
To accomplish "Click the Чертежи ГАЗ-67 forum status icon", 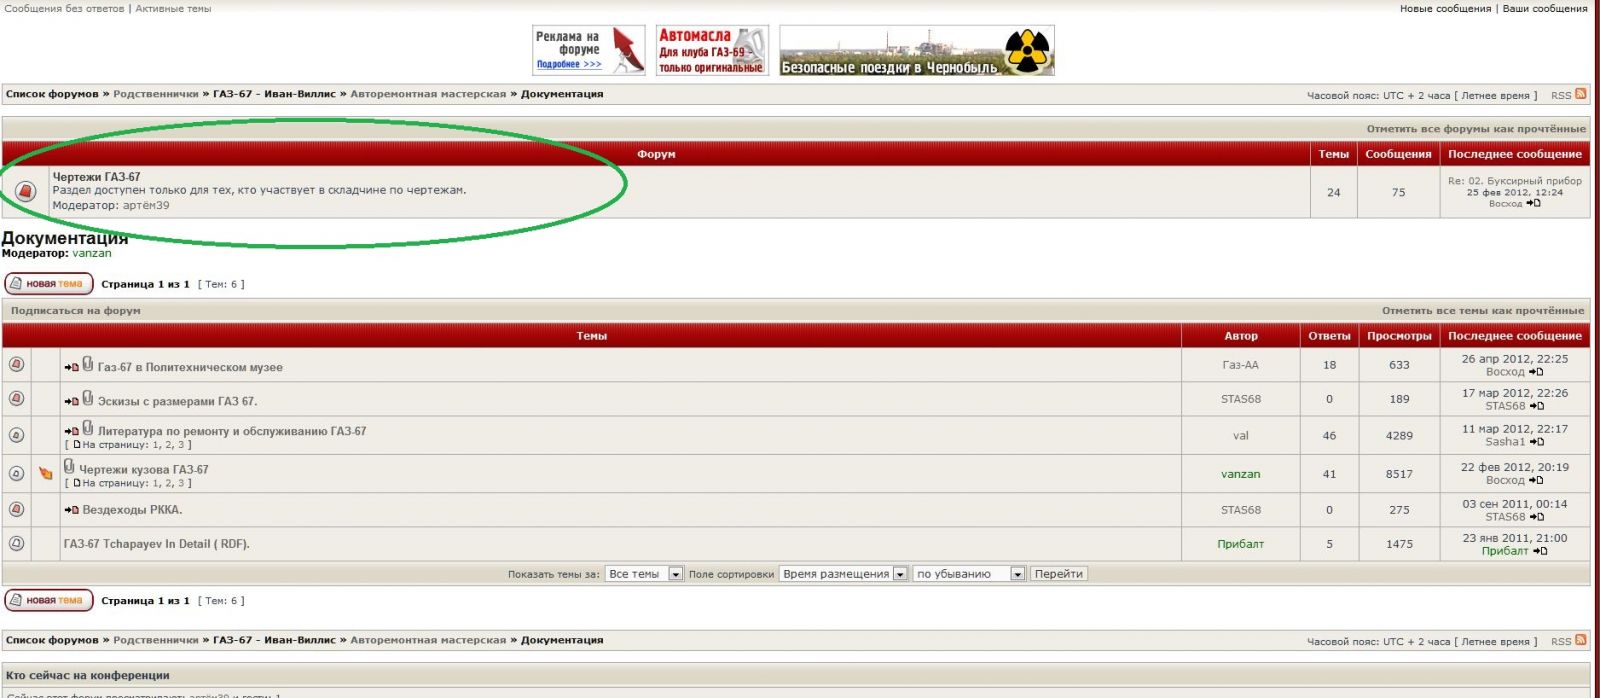I will [x=26, y=191].
